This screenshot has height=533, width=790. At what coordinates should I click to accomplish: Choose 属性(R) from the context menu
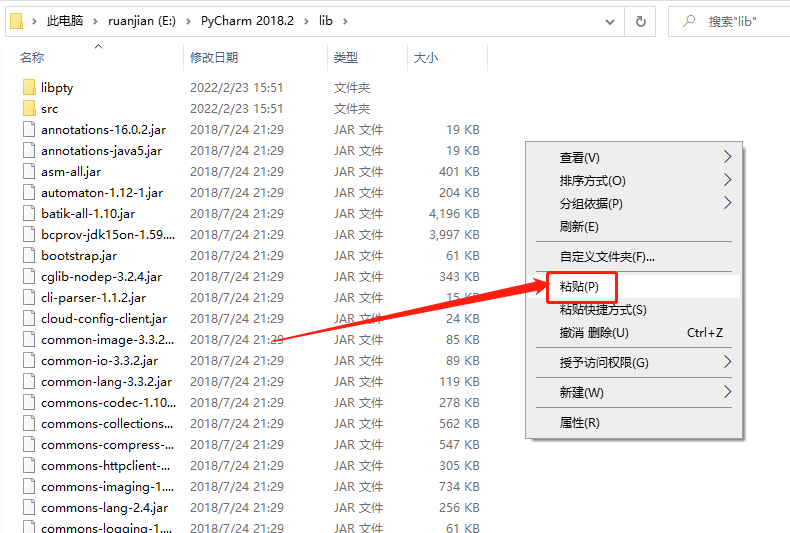coord(634,423)
